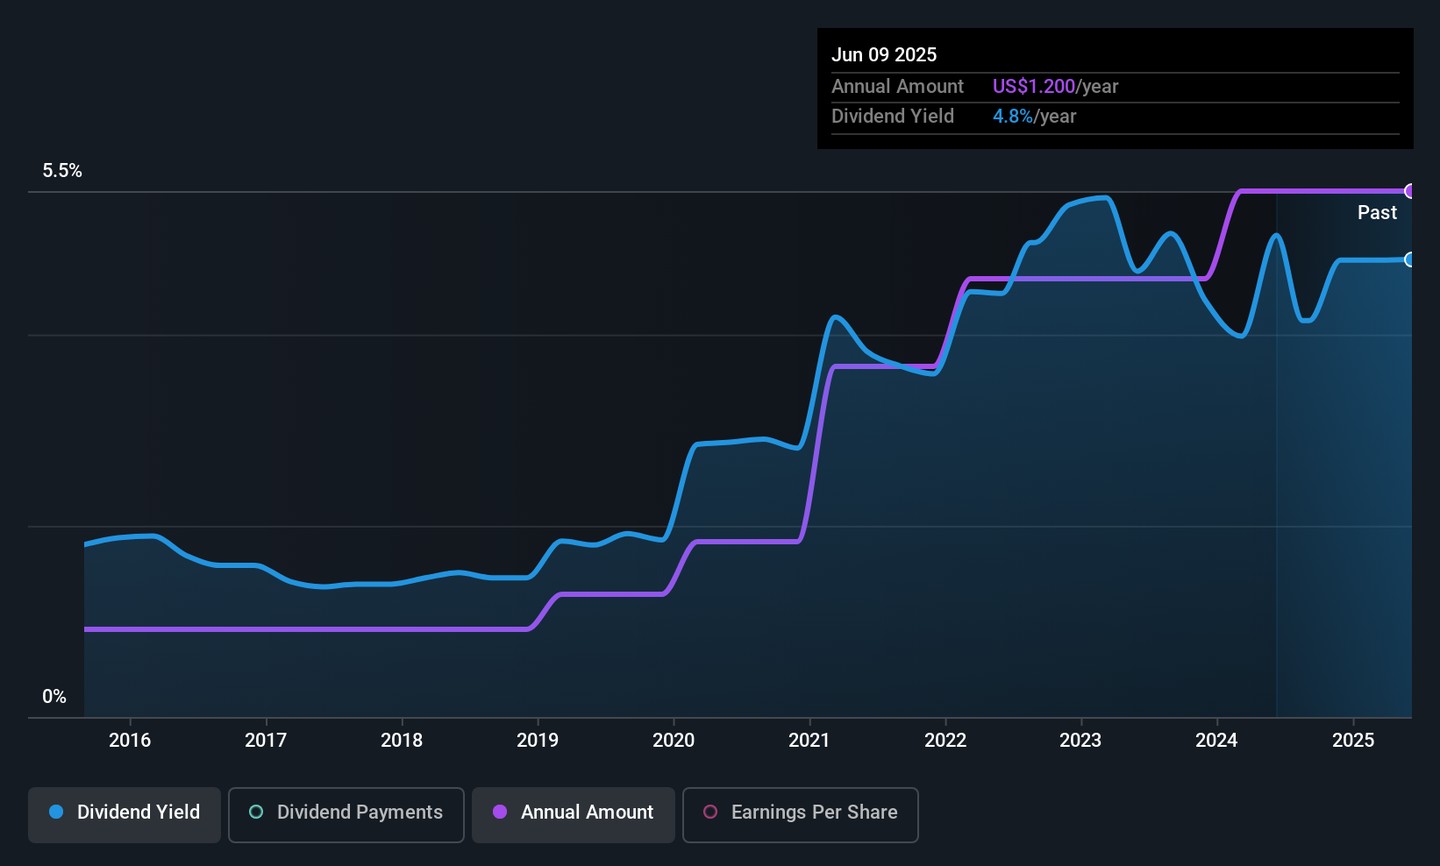Click the 'Annual Amount' label in tooltip
This screenshot has width=1440, height=866.
click(897, 87)
